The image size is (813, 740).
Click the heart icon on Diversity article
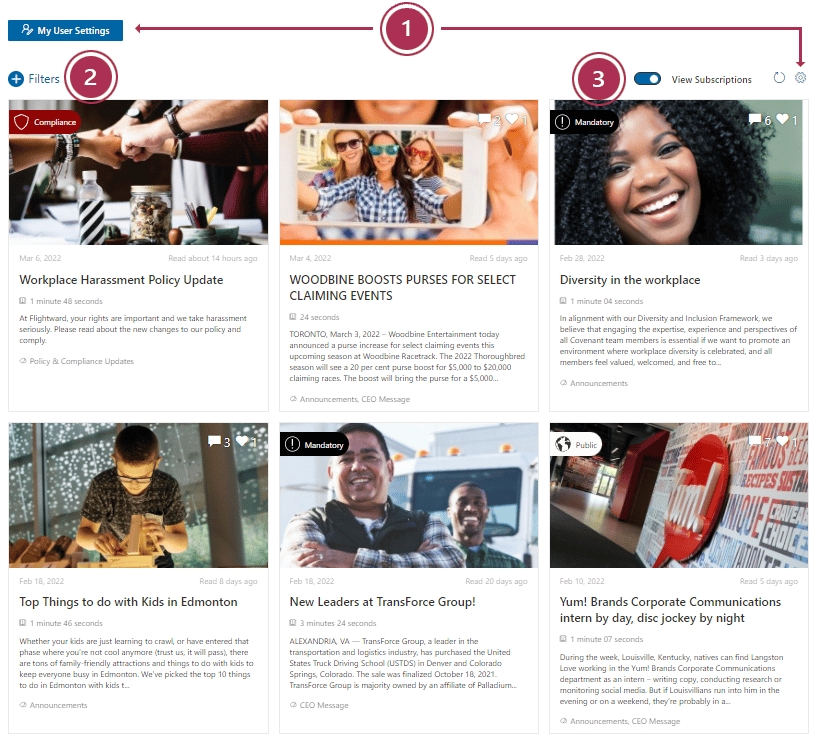(782, 119)
